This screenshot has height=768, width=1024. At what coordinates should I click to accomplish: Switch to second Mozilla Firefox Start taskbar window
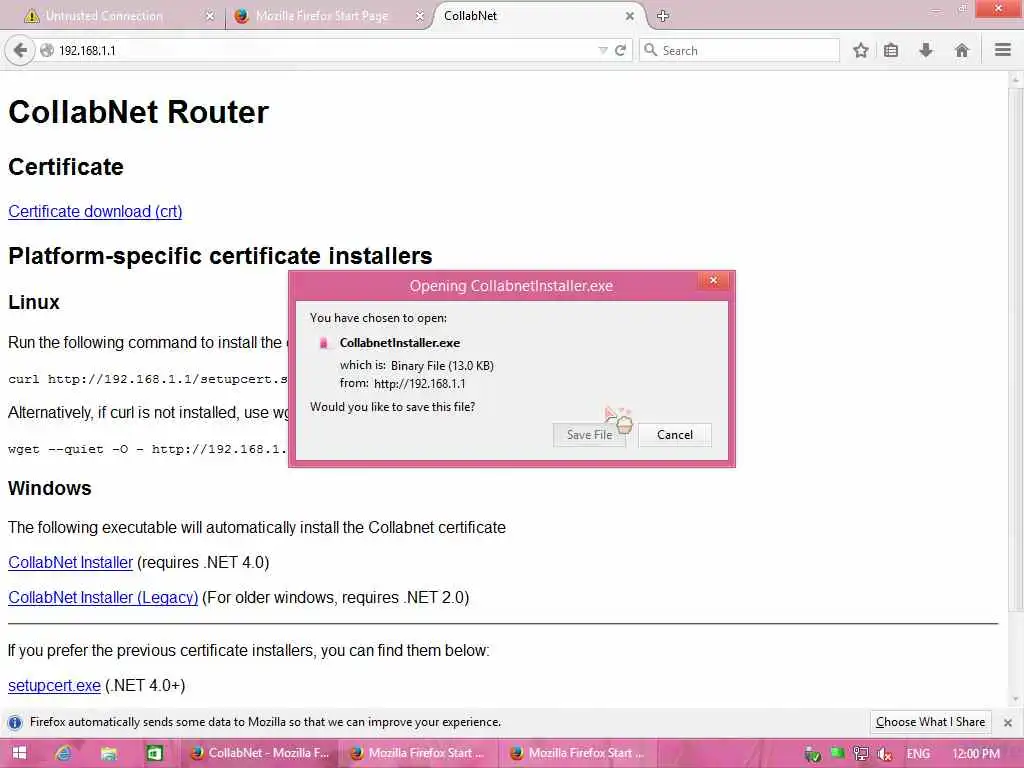[418, 754]
